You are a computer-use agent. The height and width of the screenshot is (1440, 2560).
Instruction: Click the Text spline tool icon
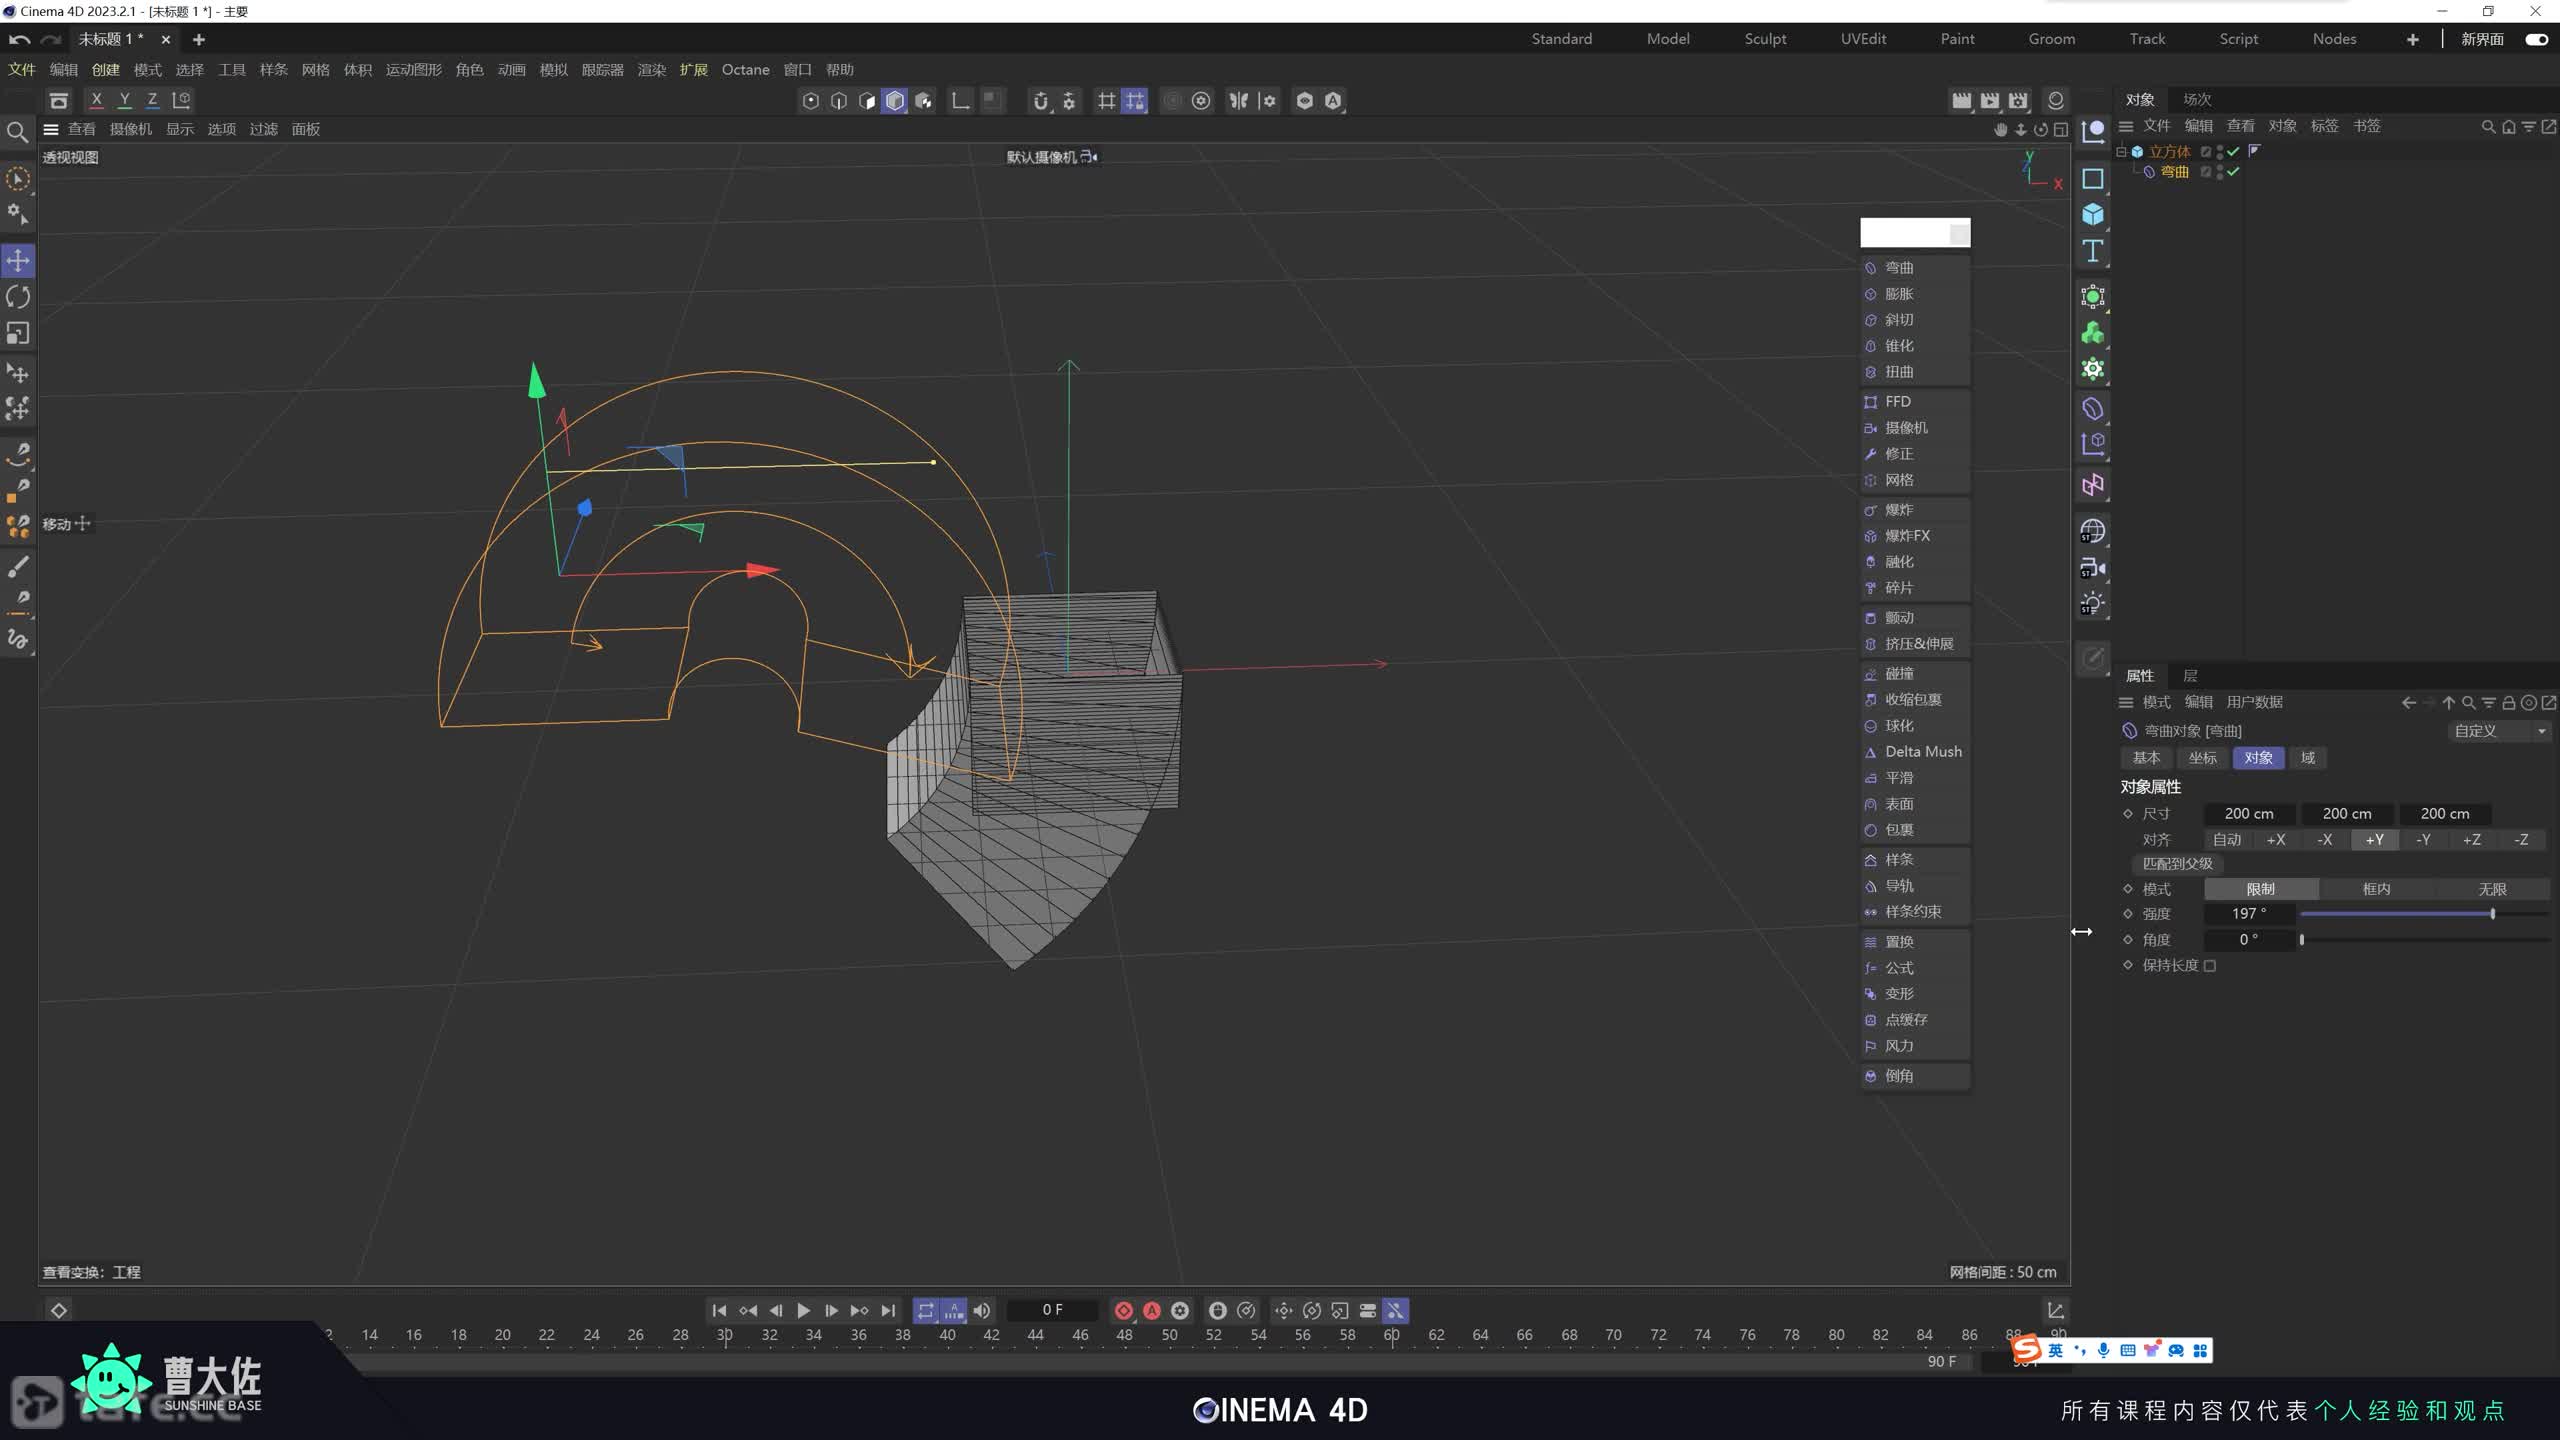(2092, 251)
